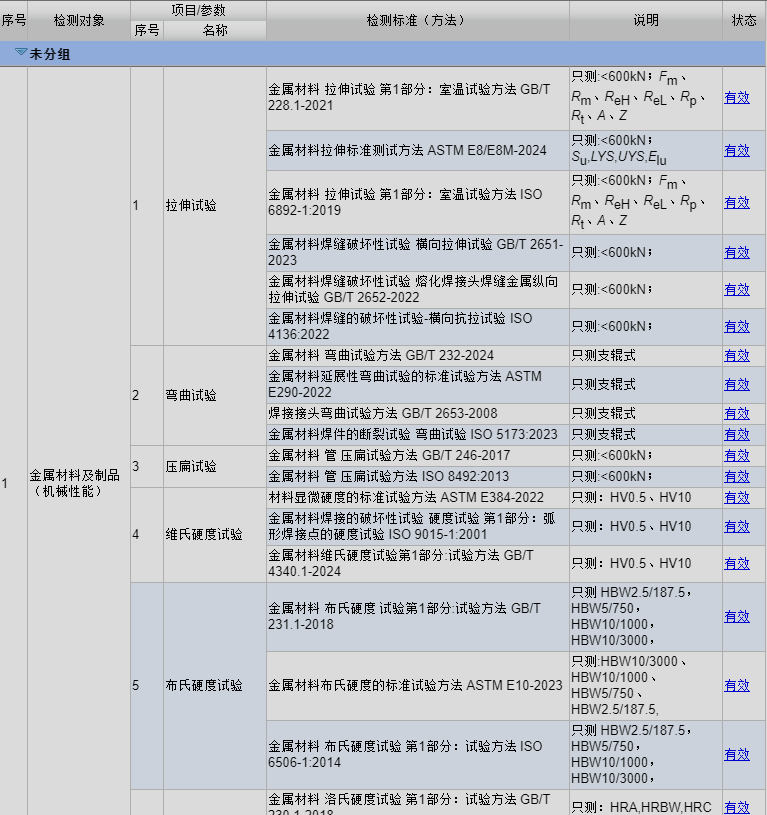This screenshot has width=767, height=815.
Task: Open 有效 link for GB/T 228.1-2021
Action: tap(737, 98)
